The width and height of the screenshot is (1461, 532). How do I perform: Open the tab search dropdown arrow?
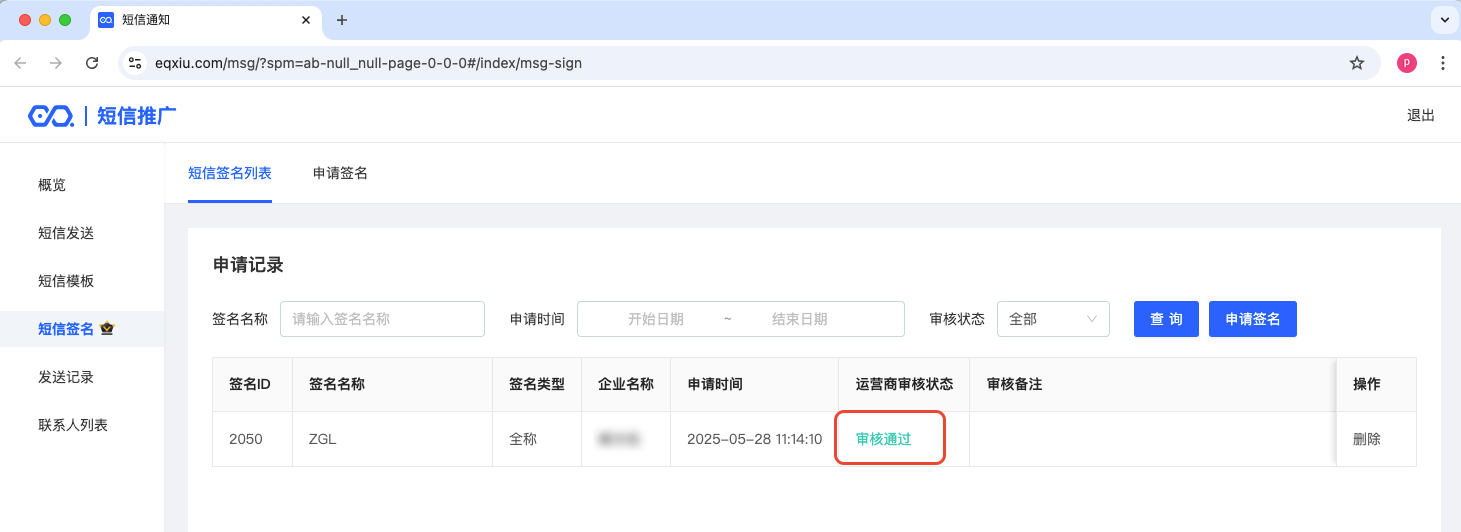click(1444, 20)
